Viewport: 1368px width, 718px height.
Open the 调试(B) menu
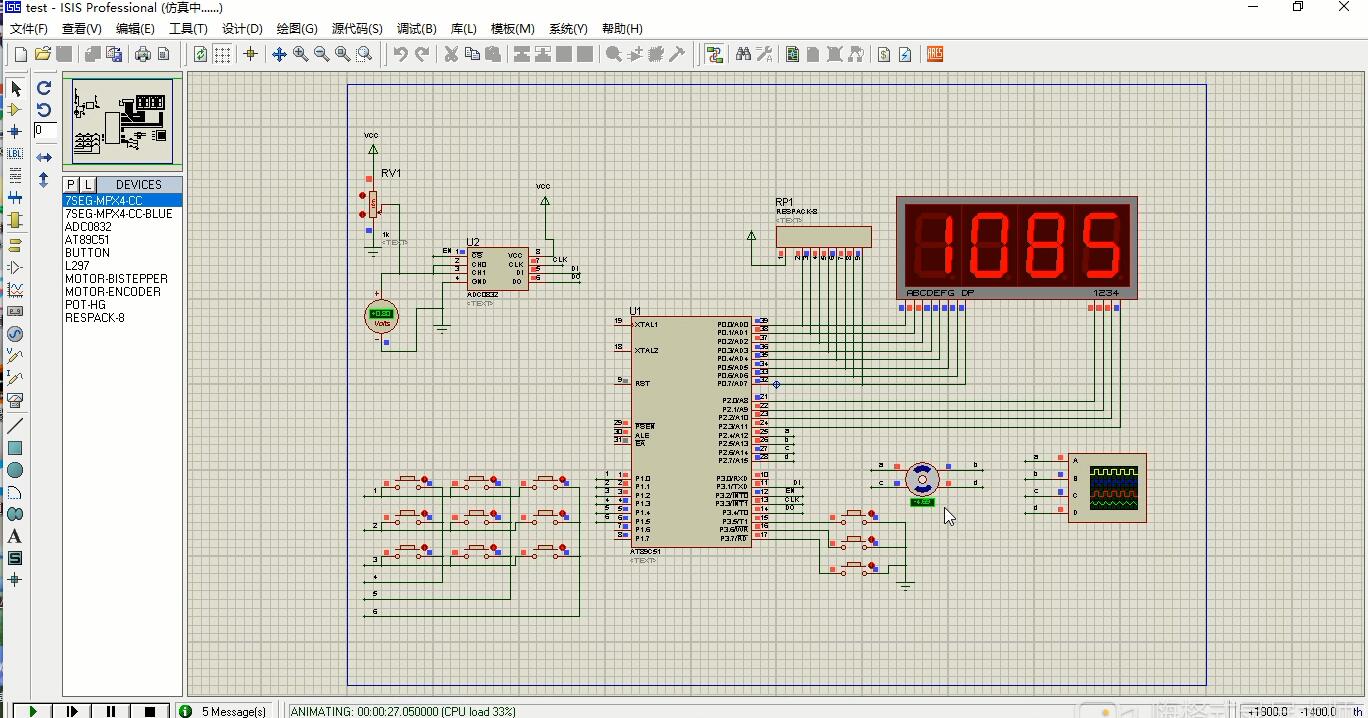coord(416,29)
